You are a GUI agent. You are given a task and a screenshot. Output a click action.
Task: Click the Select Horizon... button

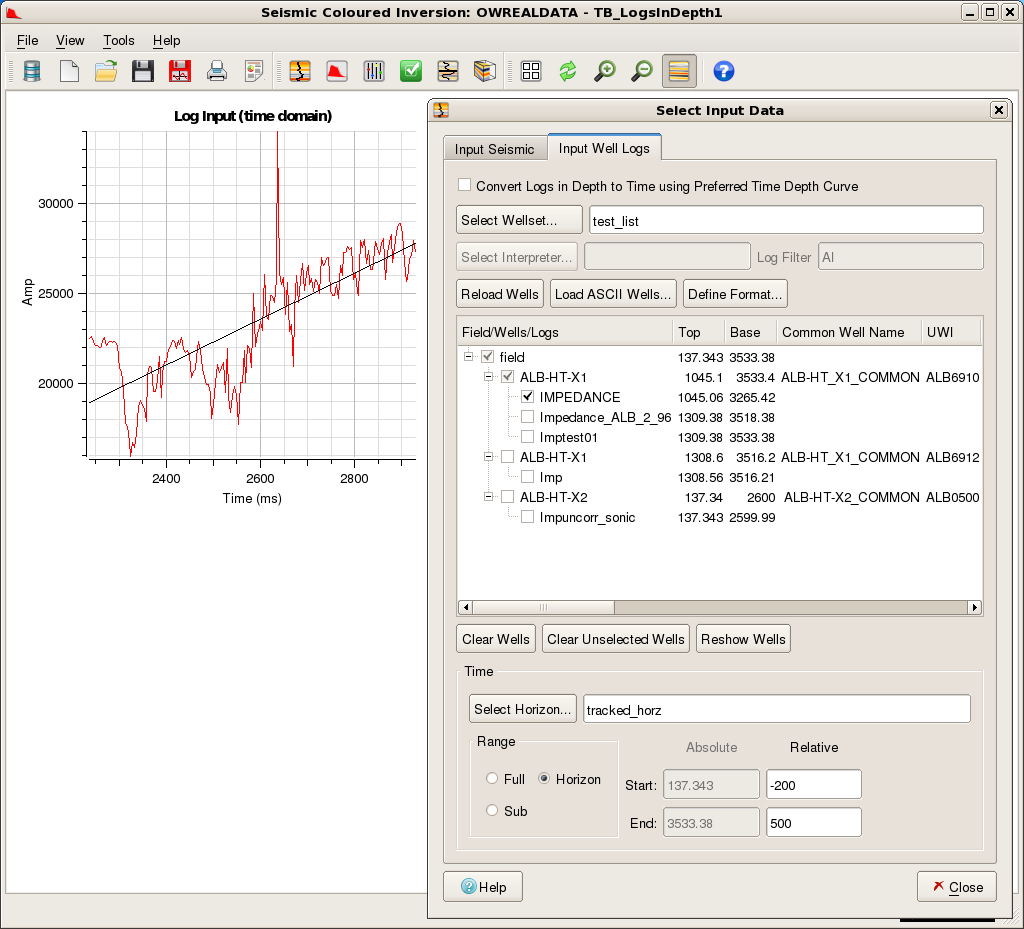[x=522, y=709]
